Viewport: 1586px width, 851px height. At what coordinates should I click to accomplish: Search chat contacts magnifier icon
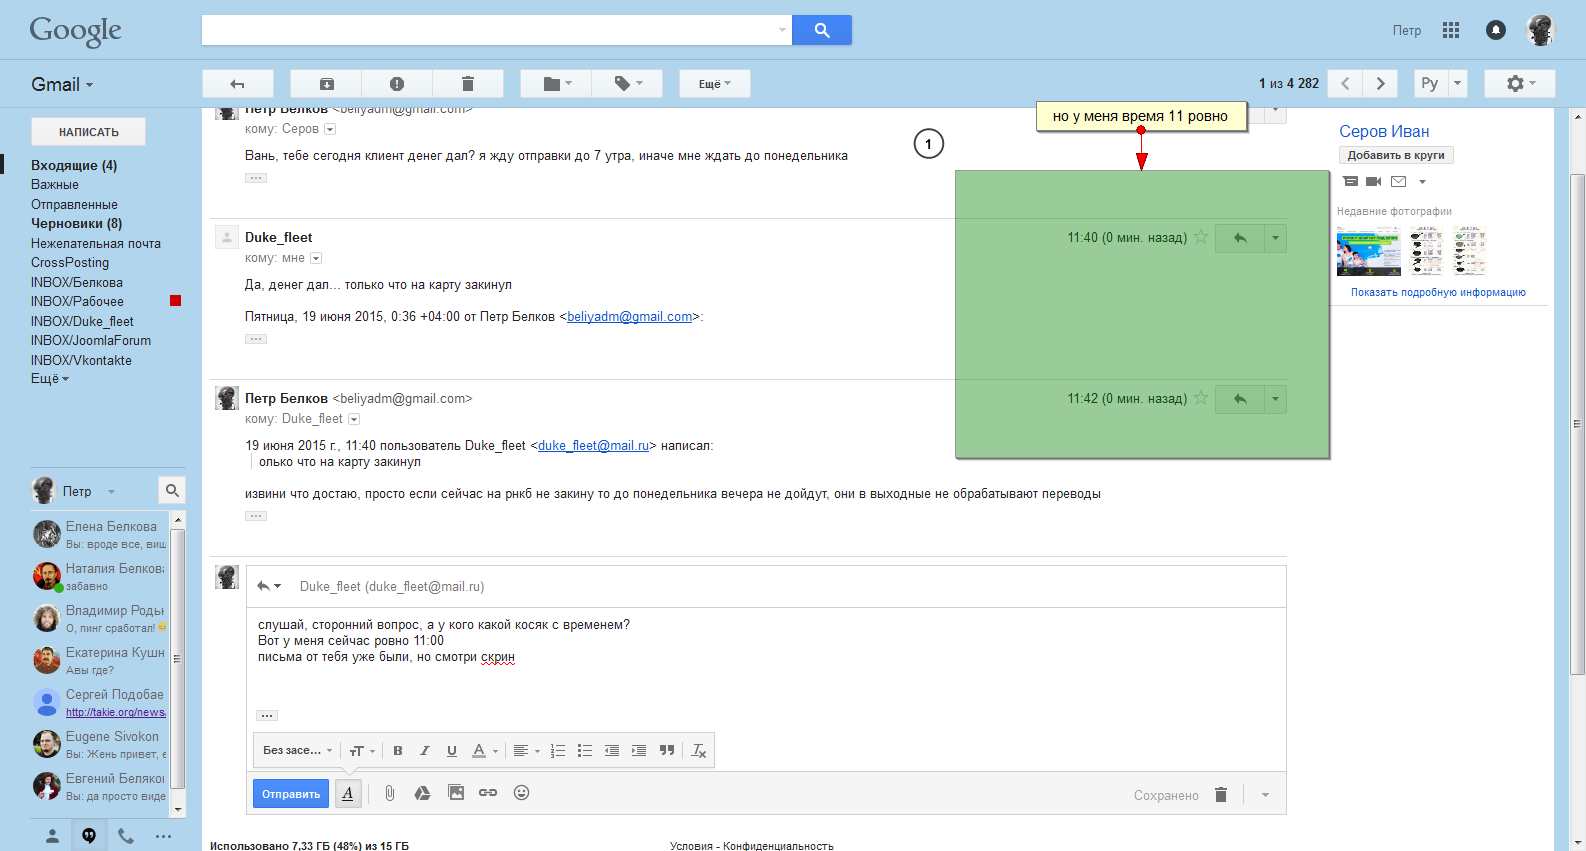[x=172, y=490]
